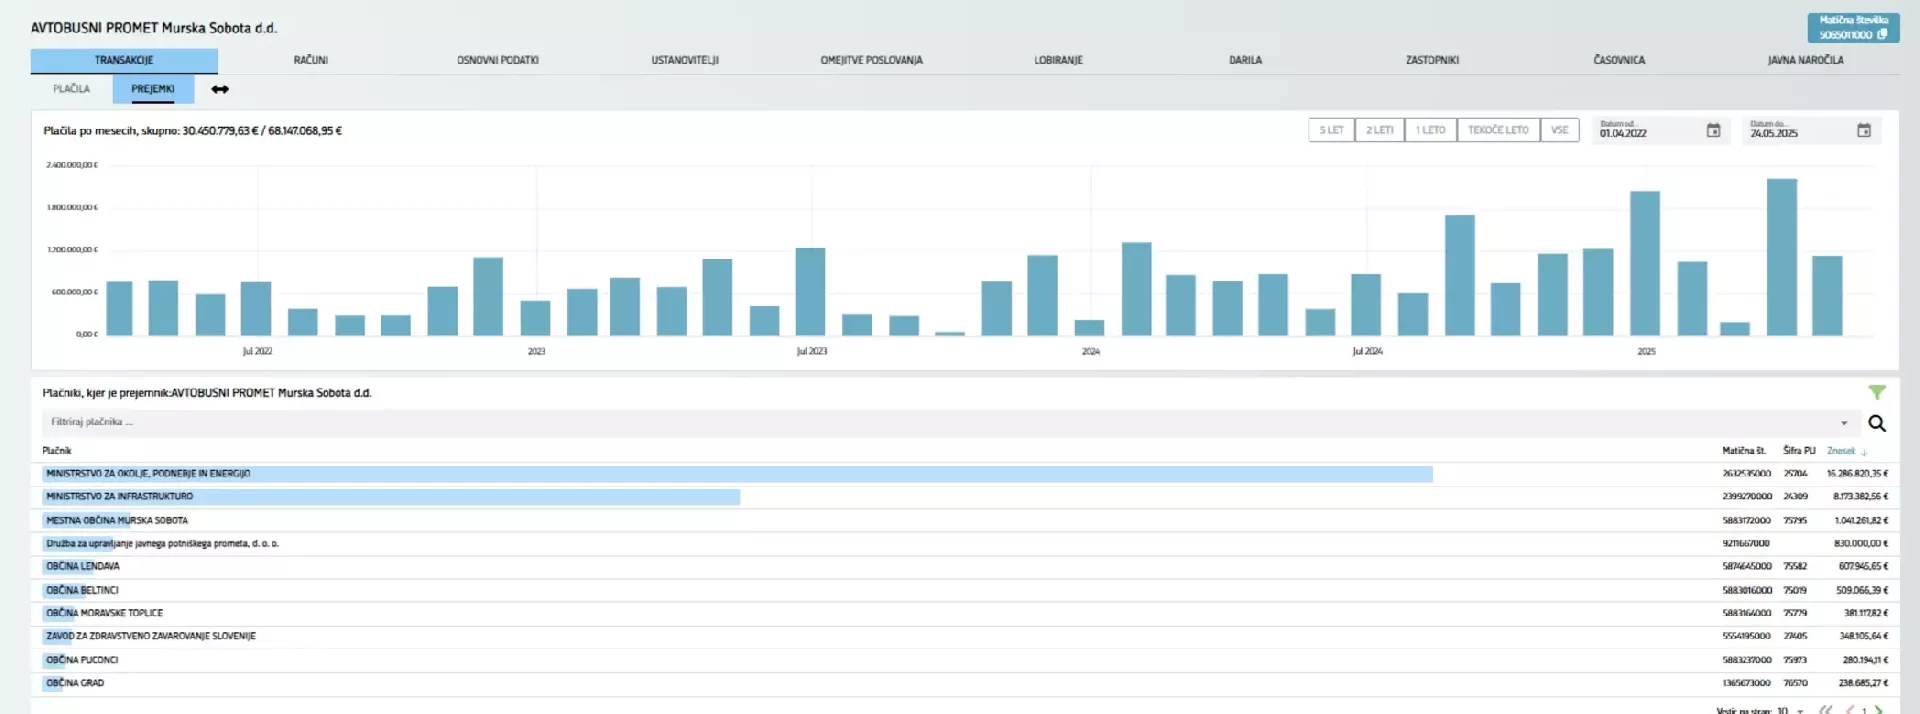The width and height of the screenshot is (1920, 714).
Task: Expand the payer filter dropdown arrow
Action: (1844, 423)
